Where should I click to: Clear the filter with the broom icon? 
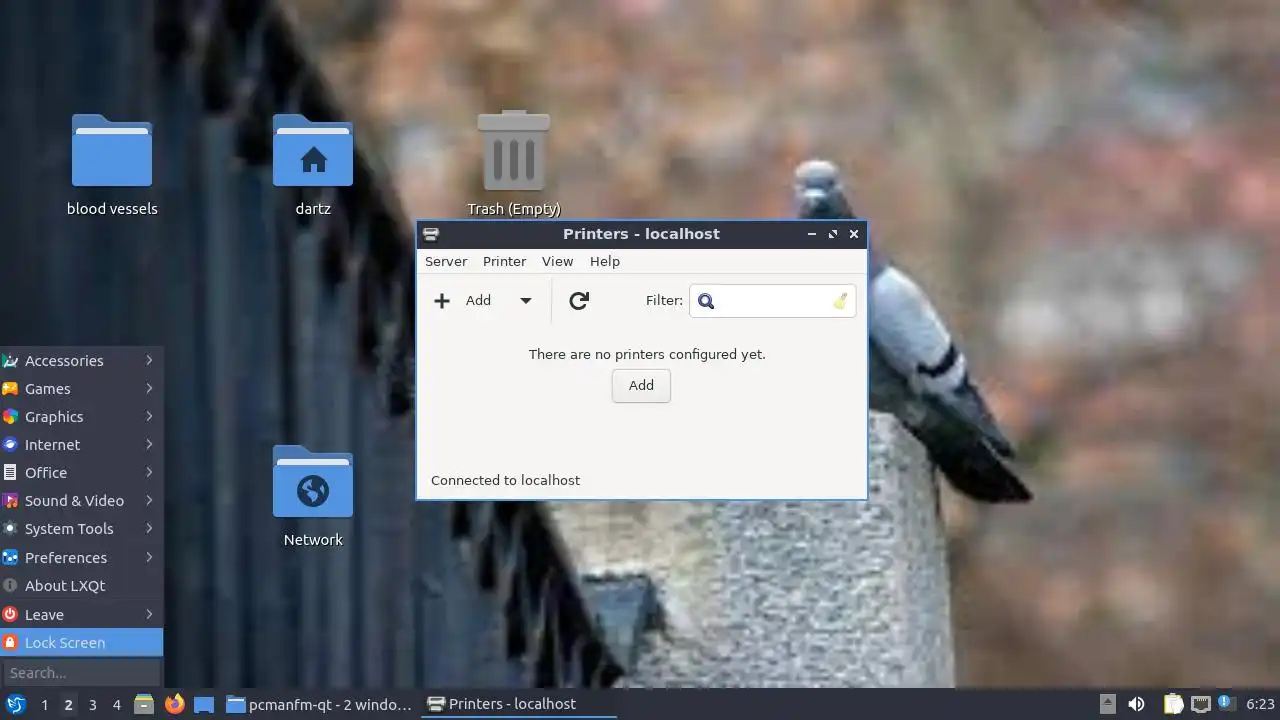840,300
